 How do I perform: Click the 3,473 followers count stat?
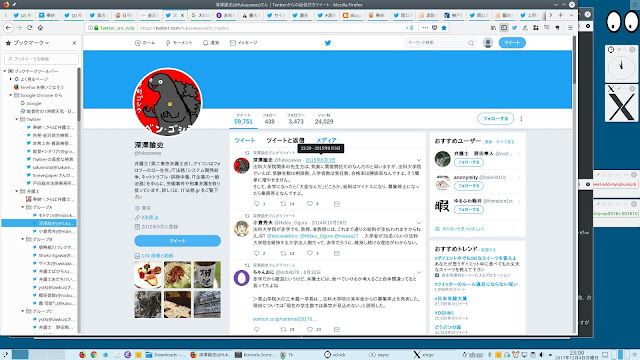click(x=296, y=119)
